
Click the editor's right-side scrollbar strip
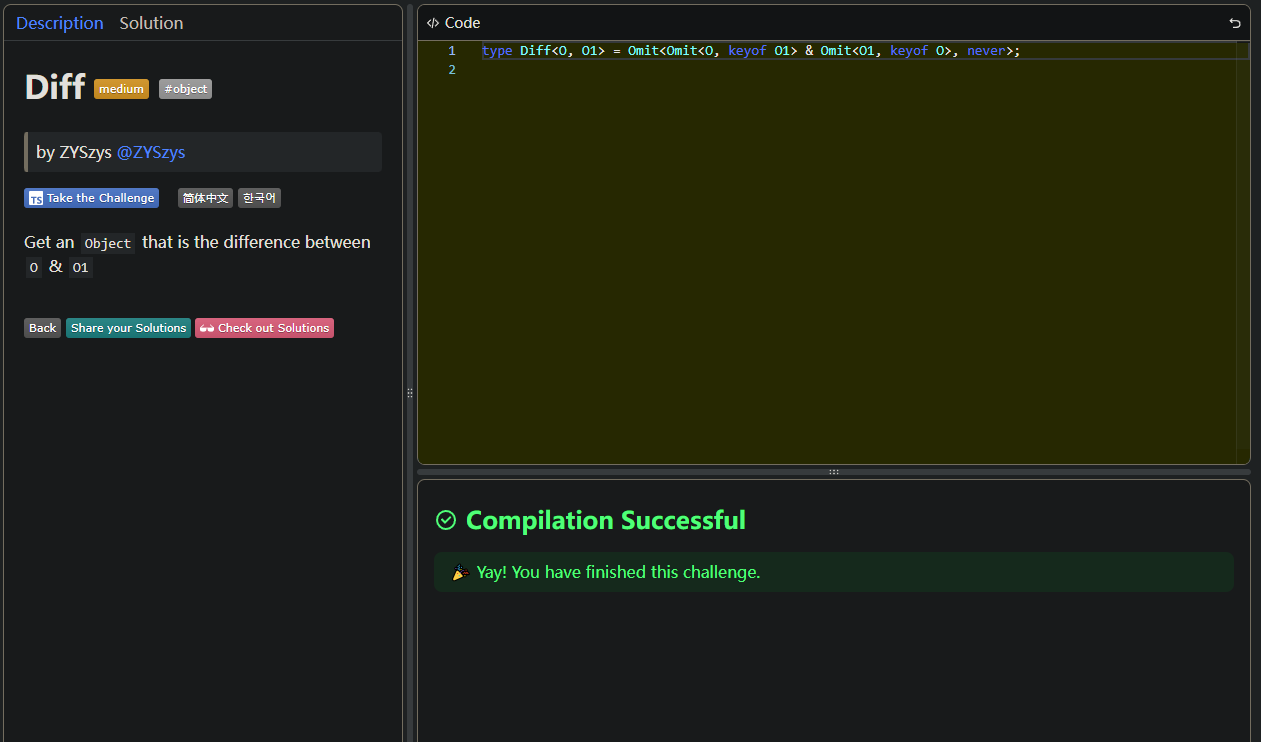(x=1243, y=250)
